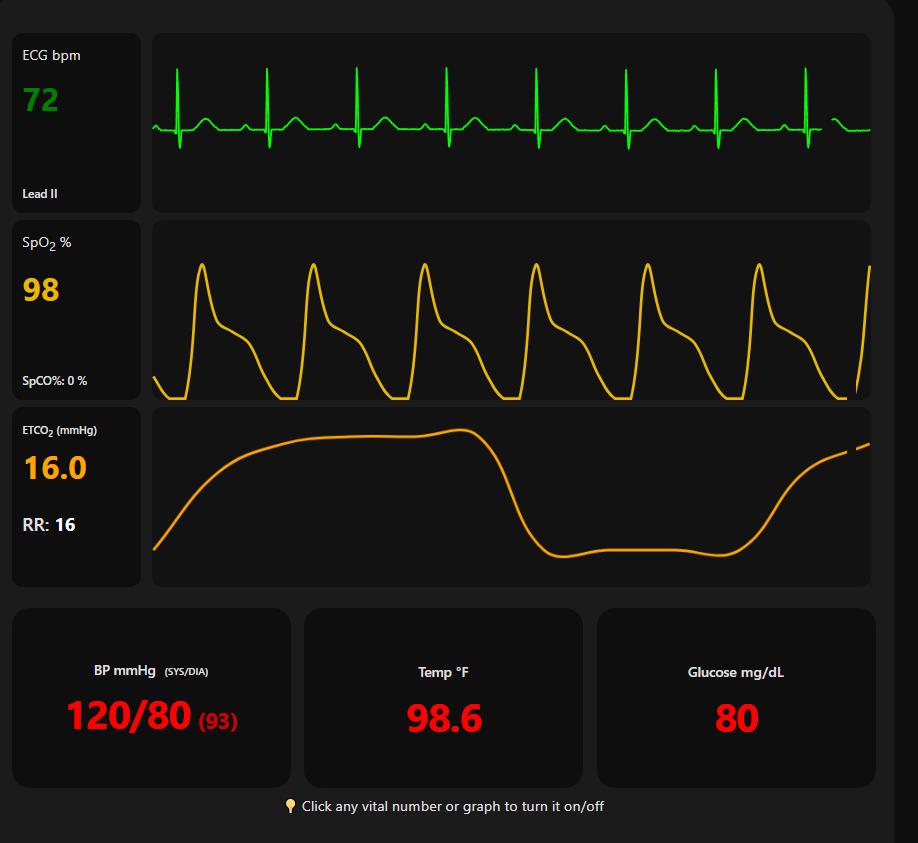
Task: Toggle the ETCO2 value 16.0
Action: click(x=55, y=468)
